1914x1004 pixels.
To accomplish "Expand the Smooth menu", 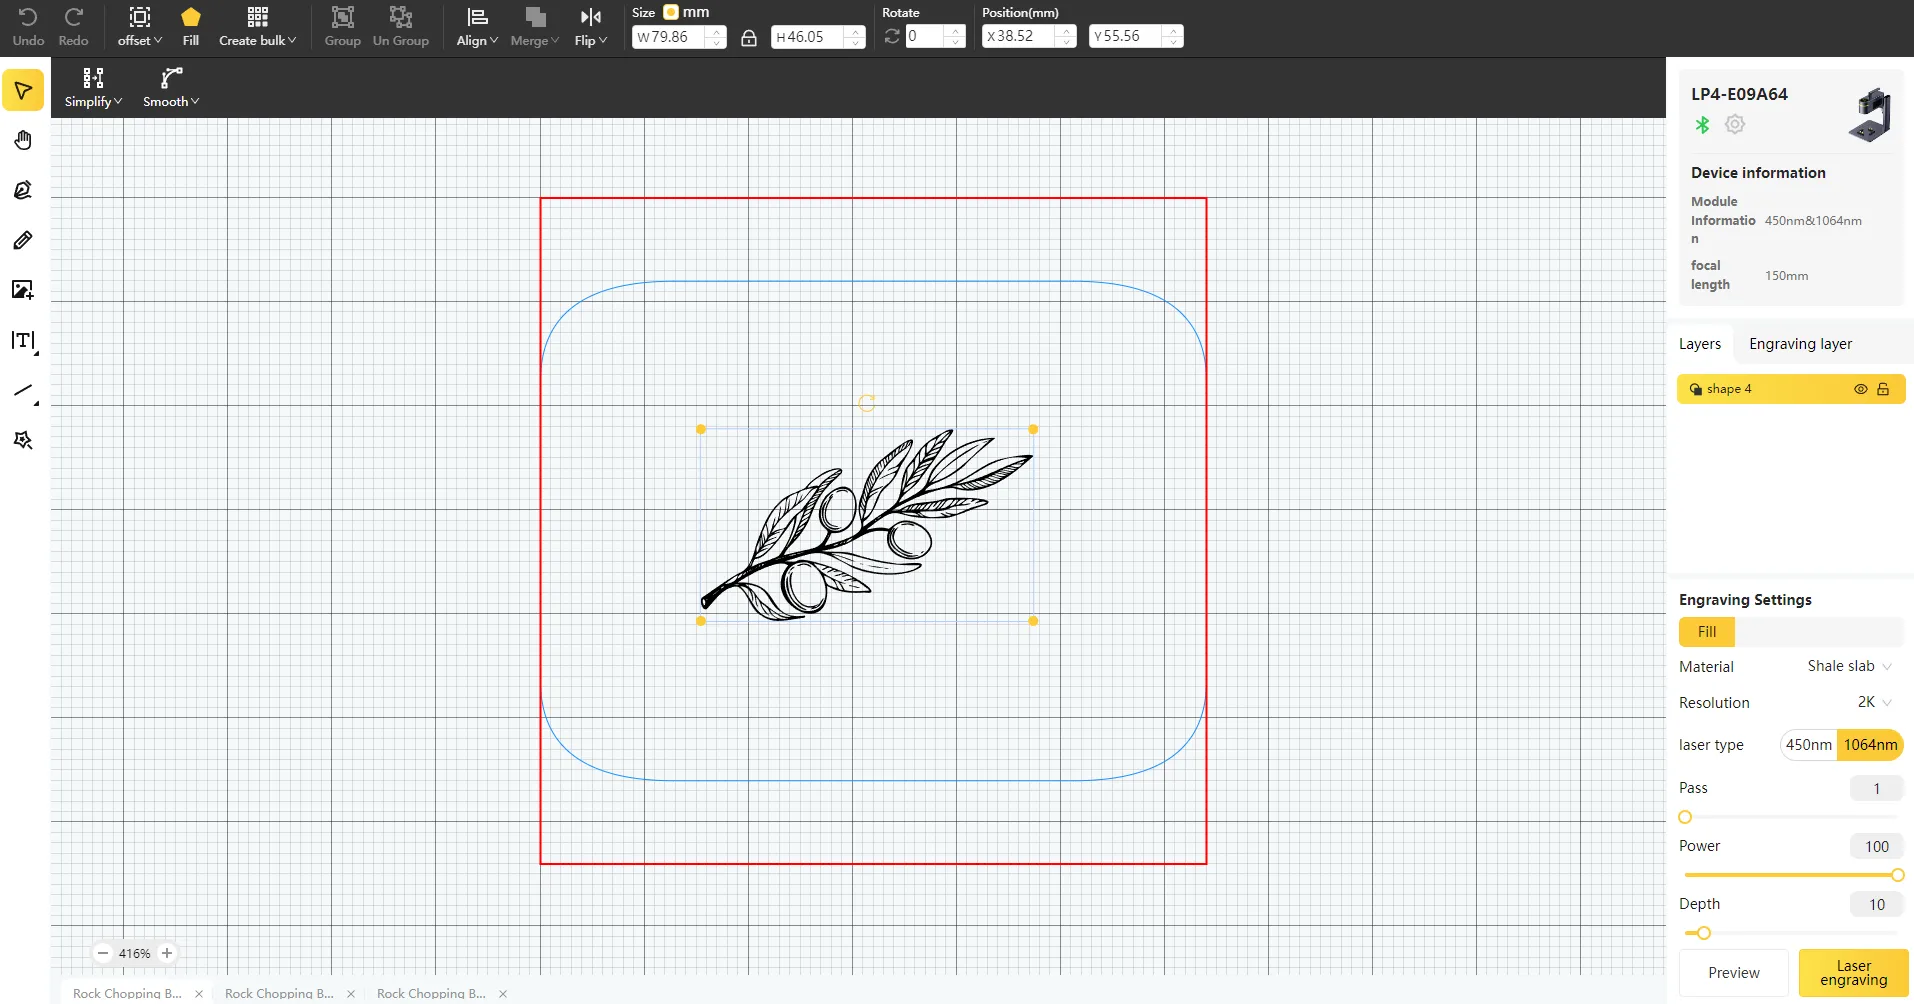I will pyautogui.click(x=171, y=88).
